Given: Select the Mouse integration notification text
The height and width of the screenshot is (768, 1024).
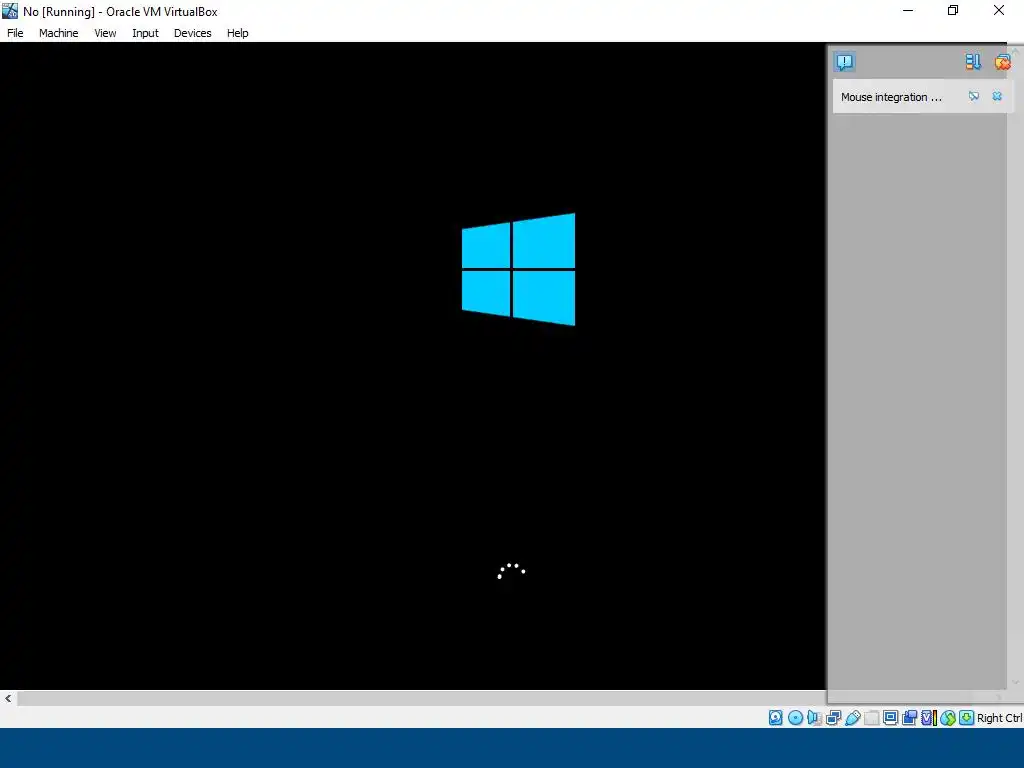Looking at the screenshot, I should (x=891, y=97).
